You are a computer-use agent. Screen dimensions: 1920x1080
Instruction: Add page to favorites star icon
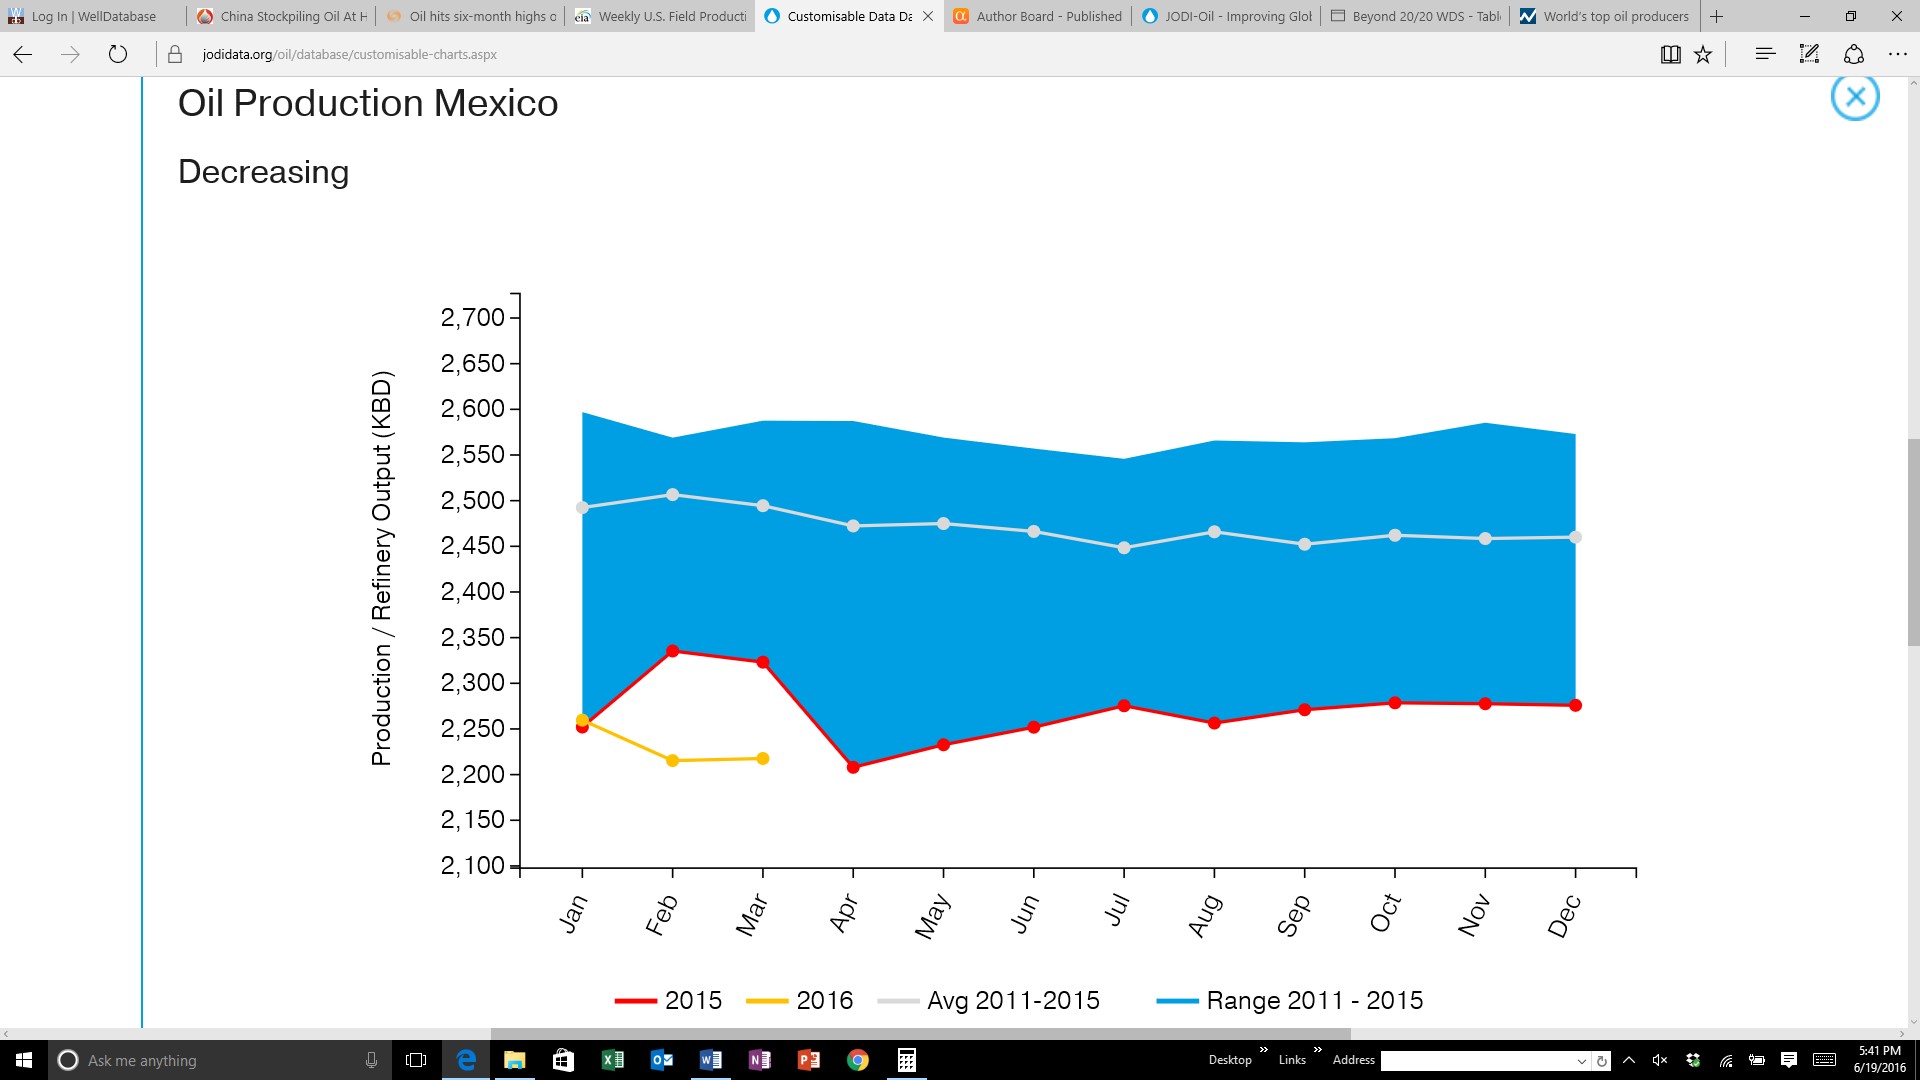pyautogui.click(x=1703, y=55)
